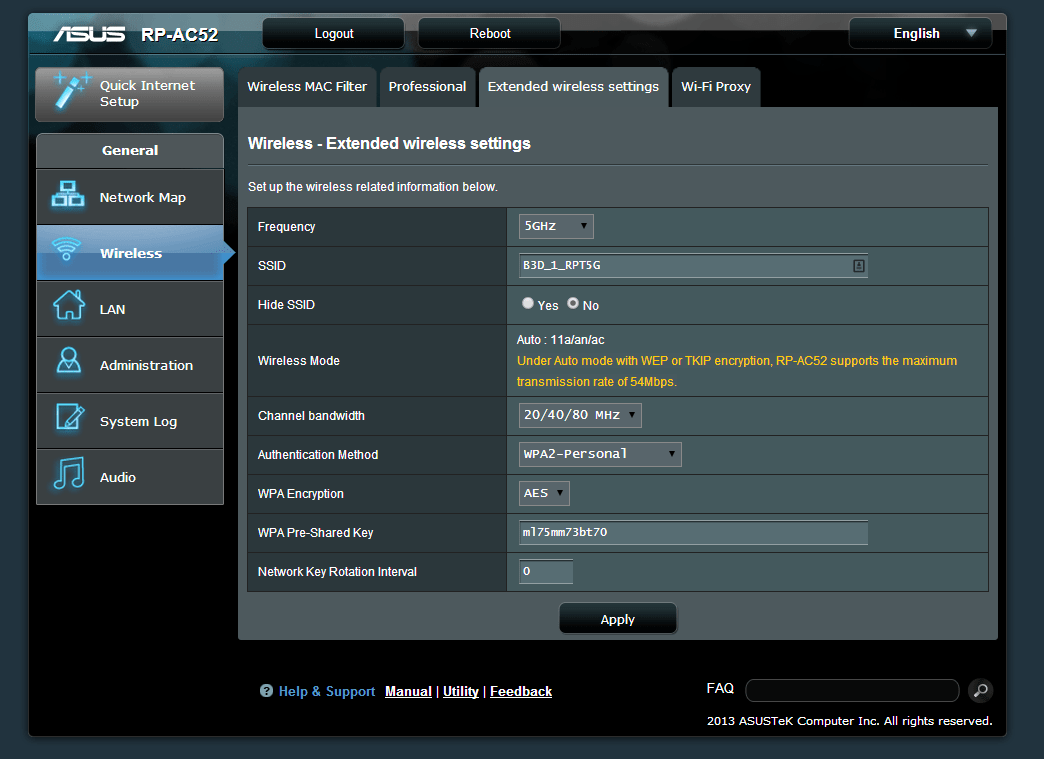Click the Apply button
The height and width of the screenshot is (759, 1044).
(617, 618)
